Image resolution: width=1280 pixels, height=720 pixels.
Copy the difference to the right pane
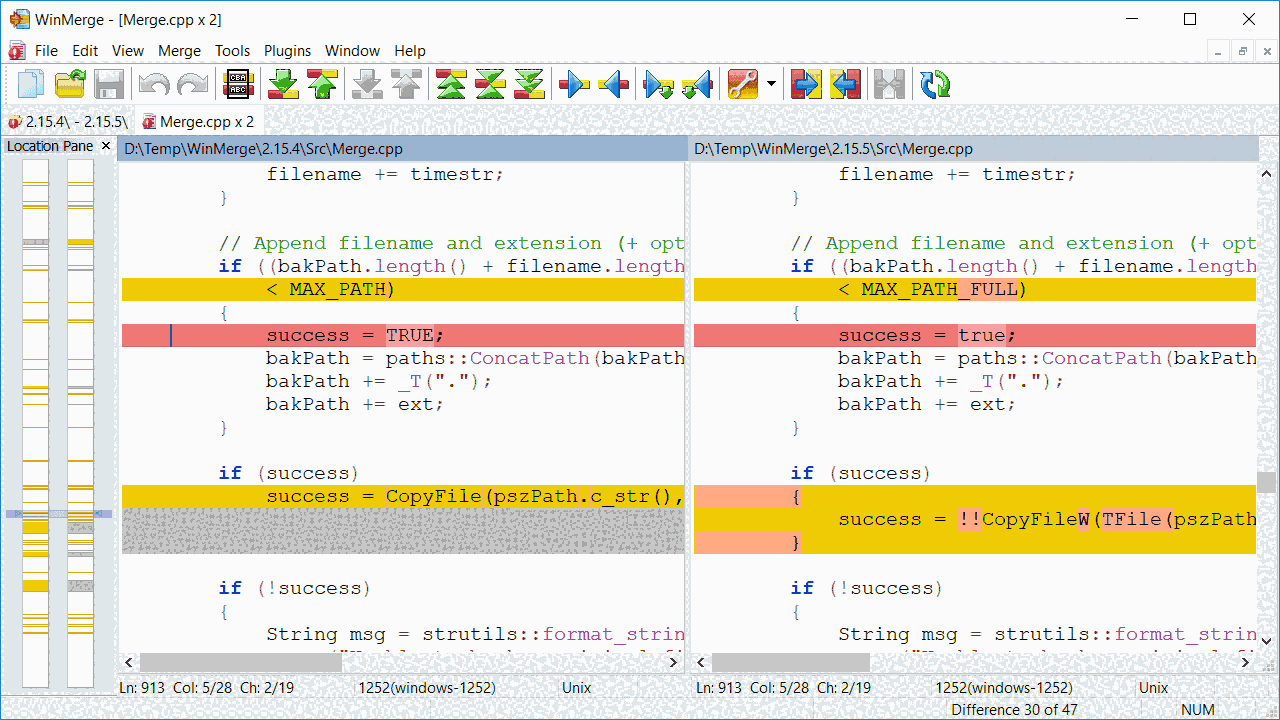click(x=573, y=84)
